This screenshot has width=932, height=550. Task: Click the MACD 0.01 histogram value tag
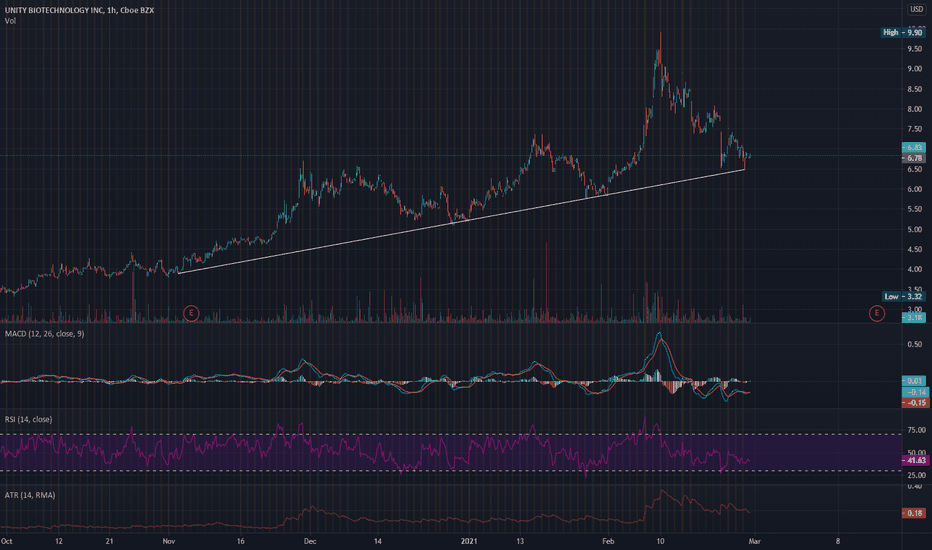point(914,381)
